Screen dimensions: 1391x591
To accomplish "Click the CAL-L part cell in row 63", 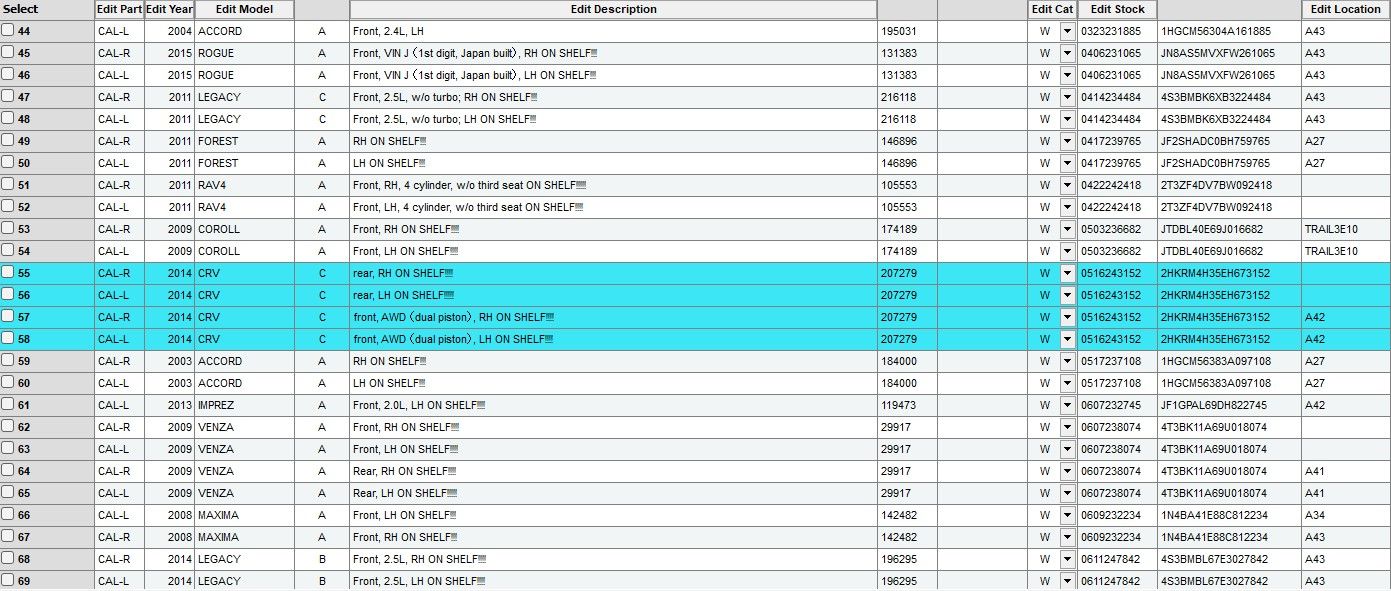I will coord(119,449).
